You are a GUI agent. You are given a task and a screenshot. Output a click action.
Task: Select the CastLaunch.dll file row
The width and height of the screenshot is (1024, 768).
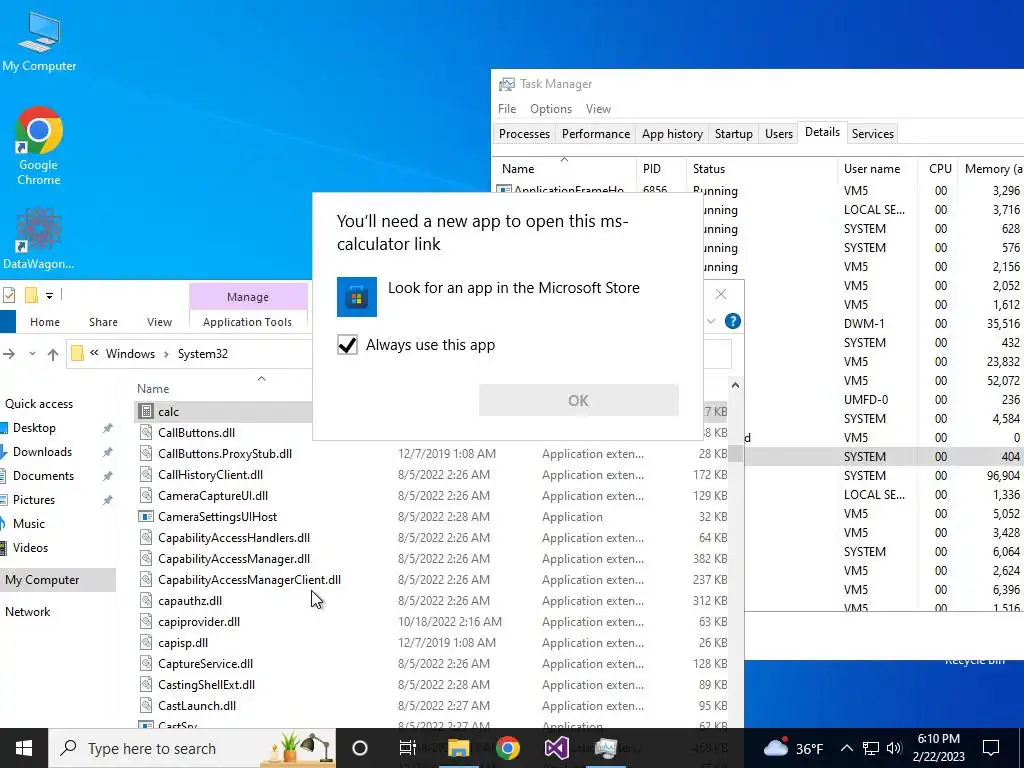tap(432, 706)
